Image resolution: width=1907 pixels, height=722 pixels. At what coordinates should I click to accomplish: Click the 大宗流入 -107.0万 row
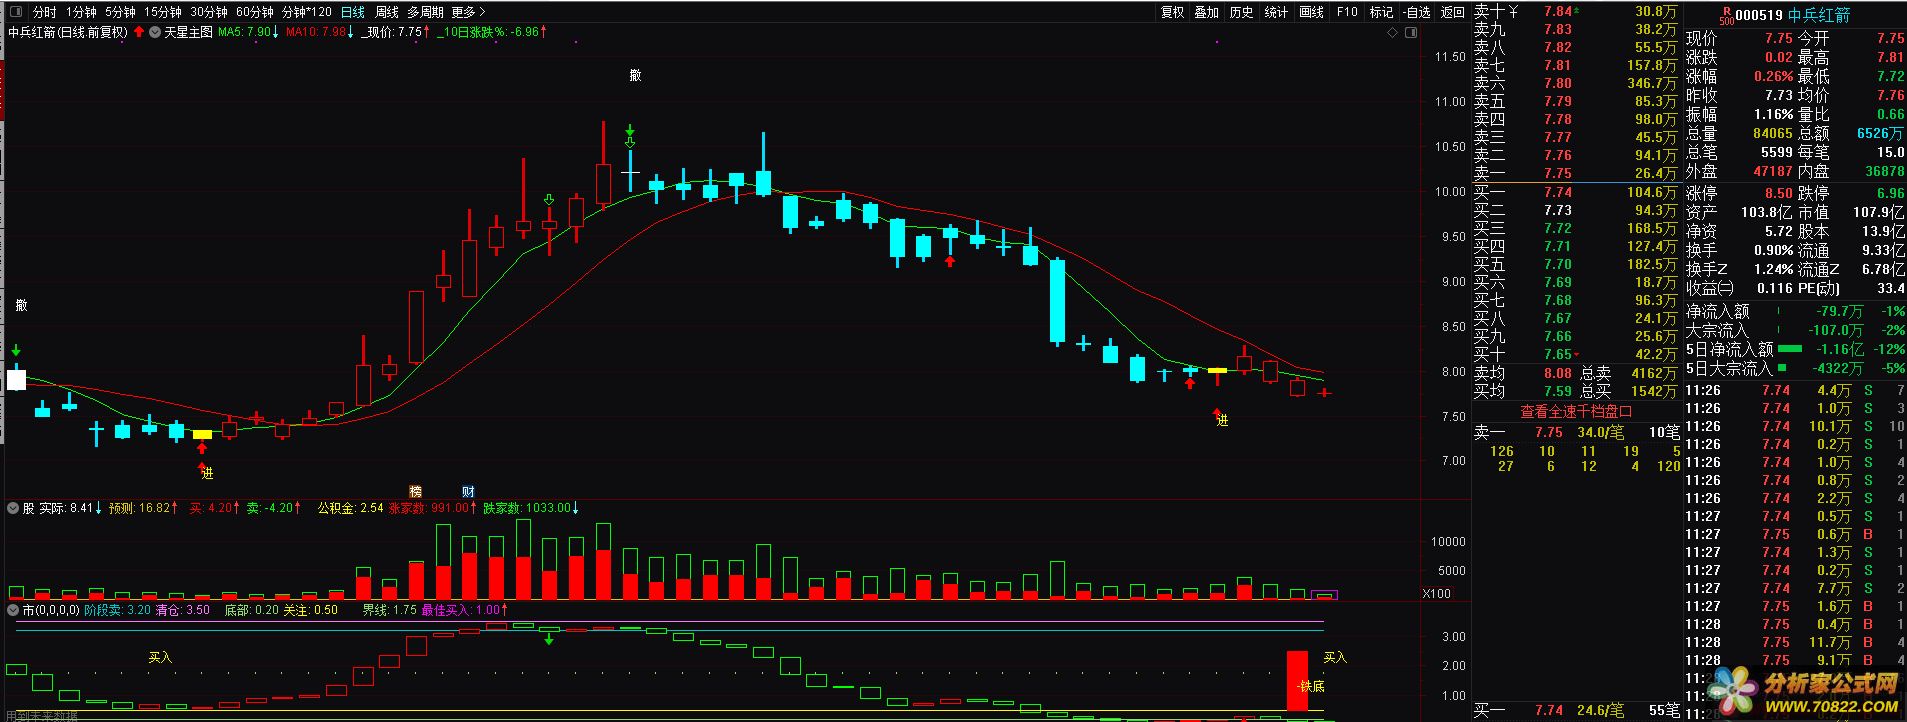1795,330
